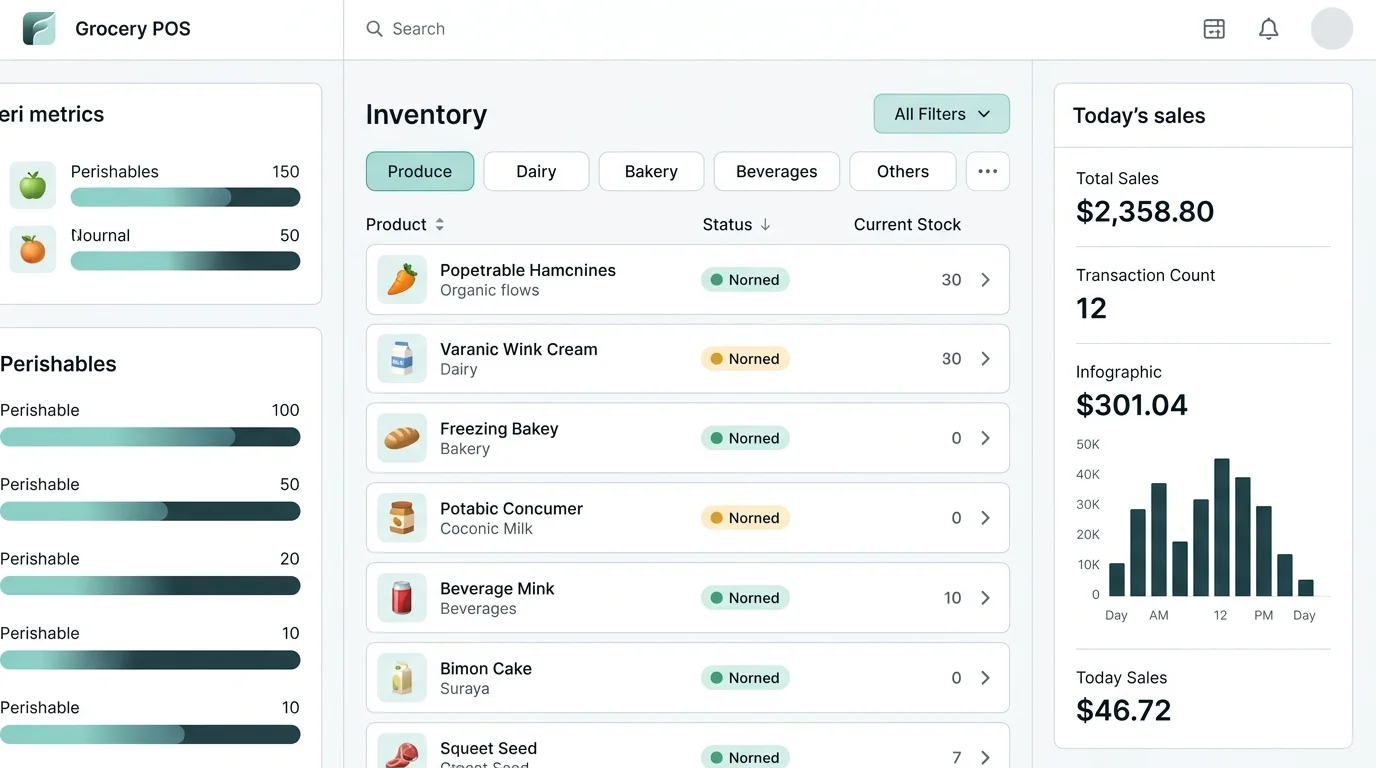The image size is (1376, 768).
Task: Click the Inventory heading
Action: click(426, 115)
